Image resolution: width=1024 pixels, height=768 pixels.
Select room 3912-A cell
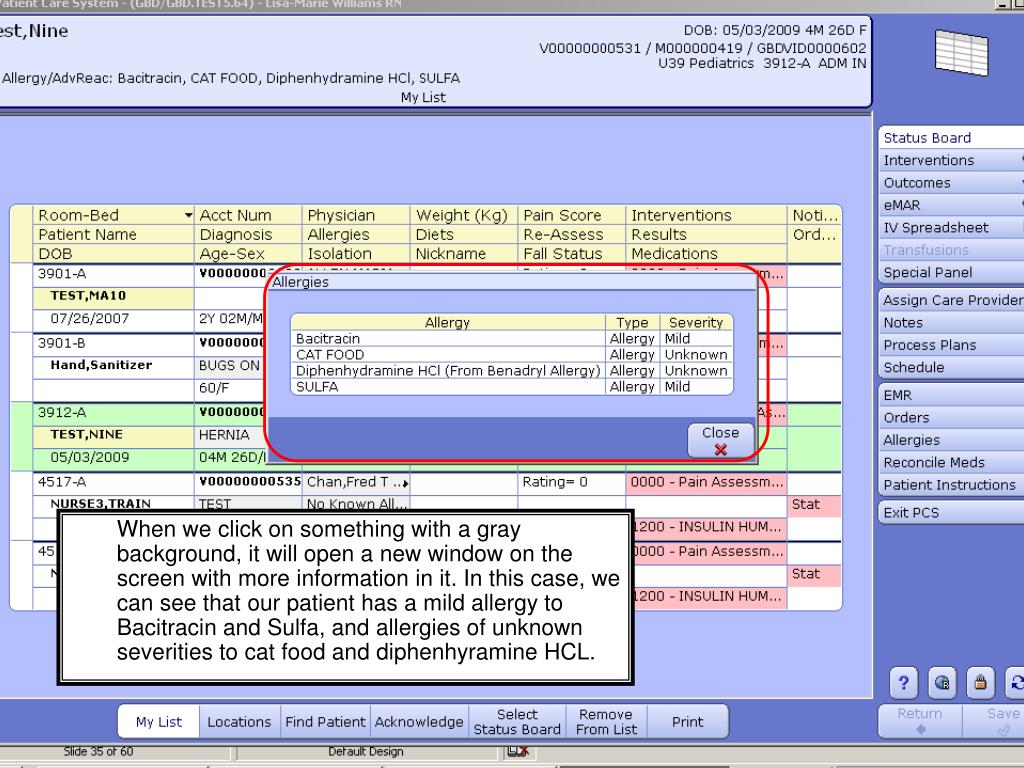click(113, 412)
